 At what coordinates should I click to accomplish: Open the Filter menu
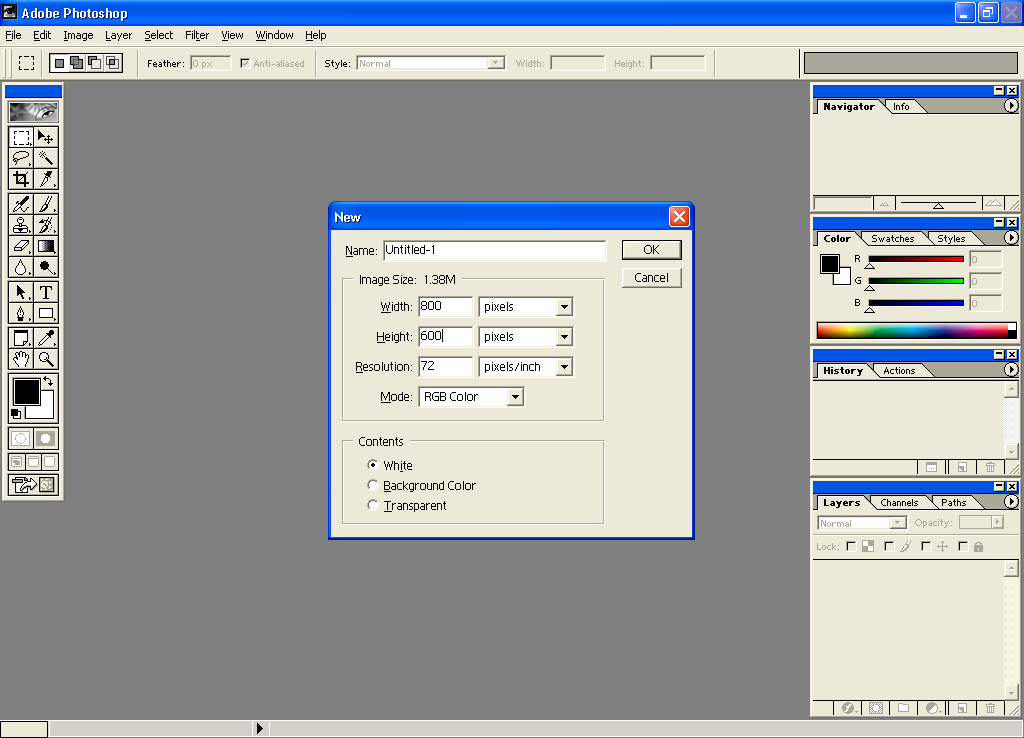coord(197,35)
